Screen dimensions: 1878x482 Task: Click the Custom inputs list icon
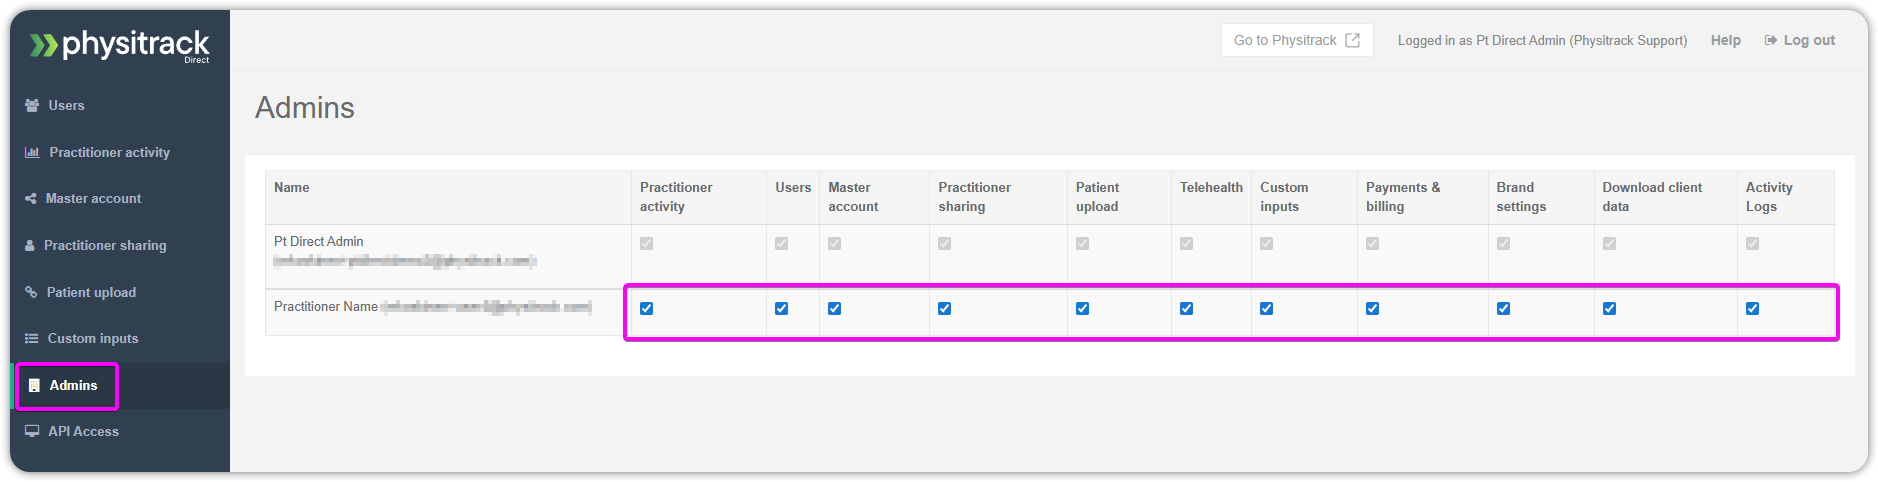(32, 338)
